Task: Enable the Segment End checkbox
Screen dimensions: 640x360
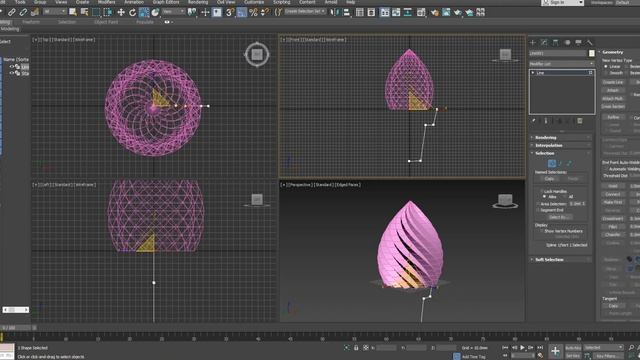Action: point(539,210)
